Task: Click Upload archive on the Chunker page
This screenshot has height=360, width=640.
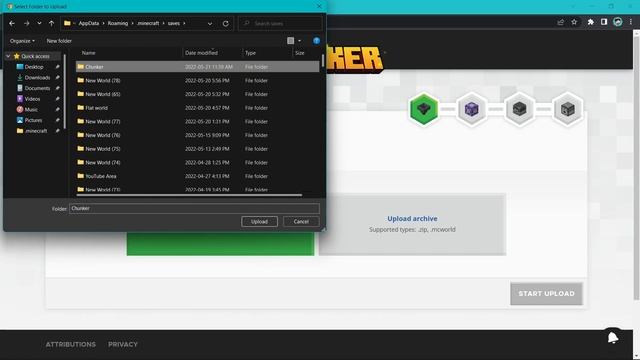Action: [x=412, y=219]
